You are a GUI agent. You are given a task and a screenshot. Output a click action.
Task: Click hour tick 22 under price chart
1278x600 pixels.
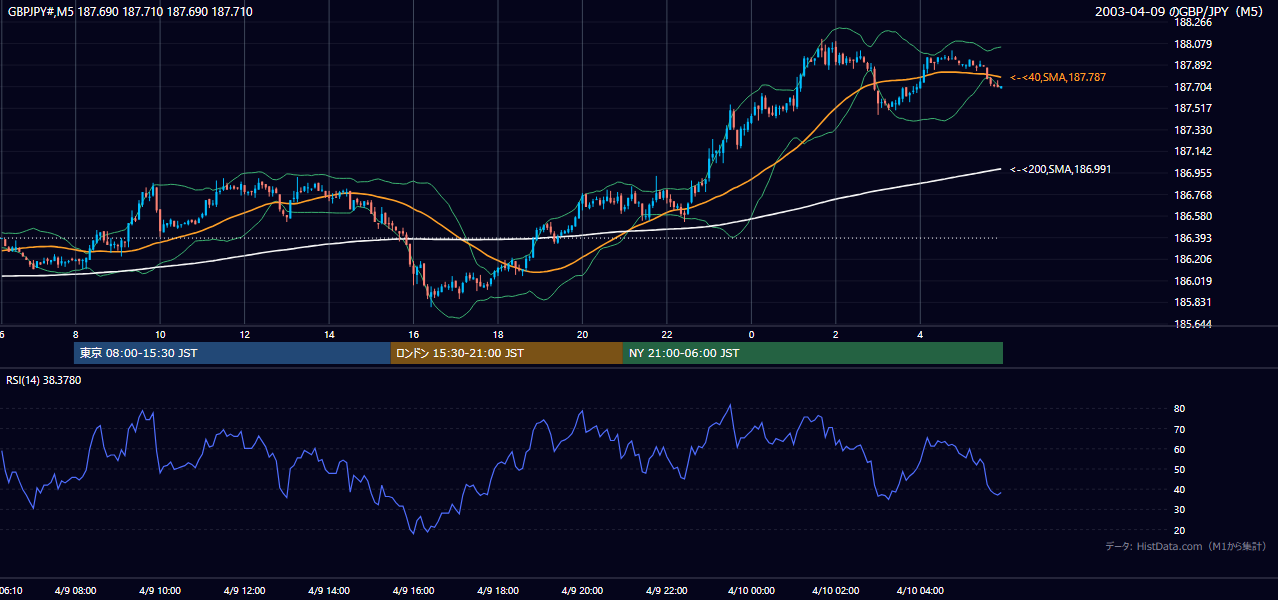(667, 335)
